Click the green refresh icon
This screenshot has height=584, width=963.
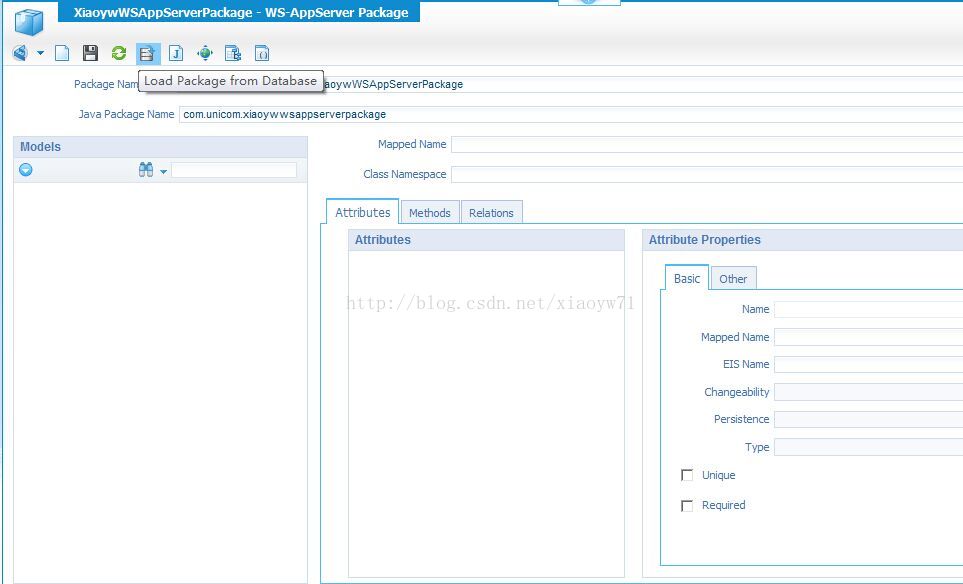coord(119,53)
